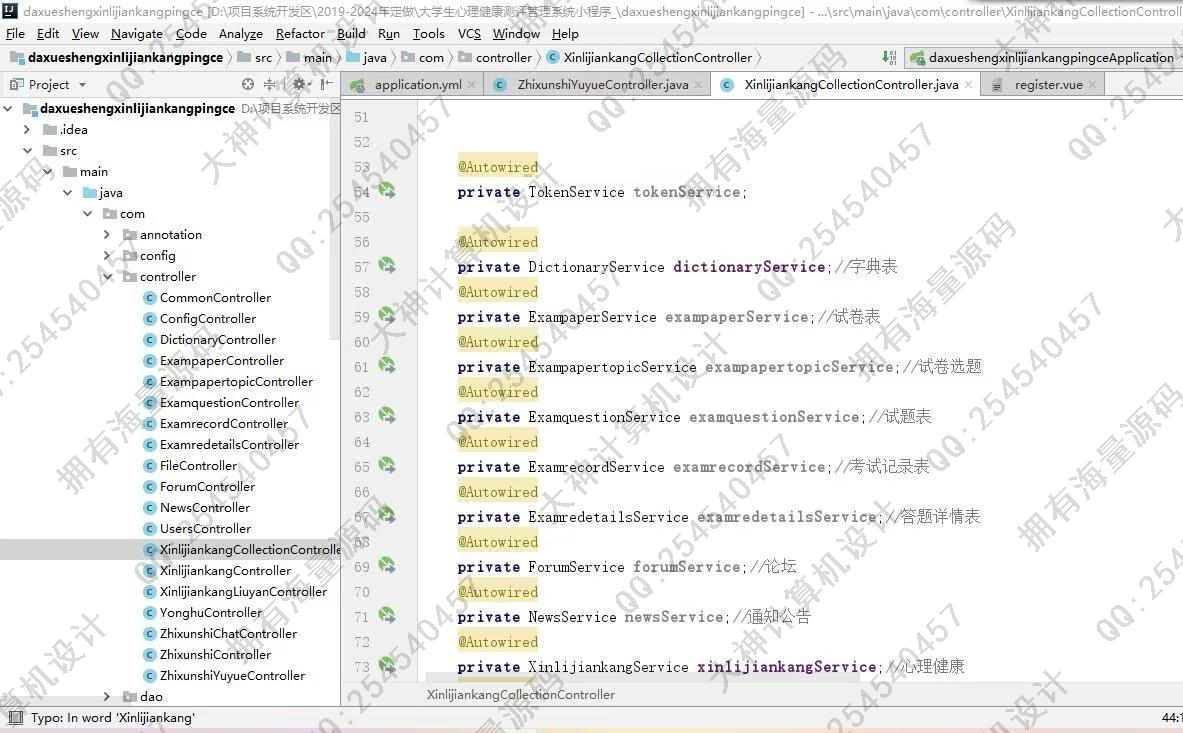The height and width of the screenshot is (733, 1183).
Task: Toggle tool window buttons icon in status bar
Action: (14, 717)
